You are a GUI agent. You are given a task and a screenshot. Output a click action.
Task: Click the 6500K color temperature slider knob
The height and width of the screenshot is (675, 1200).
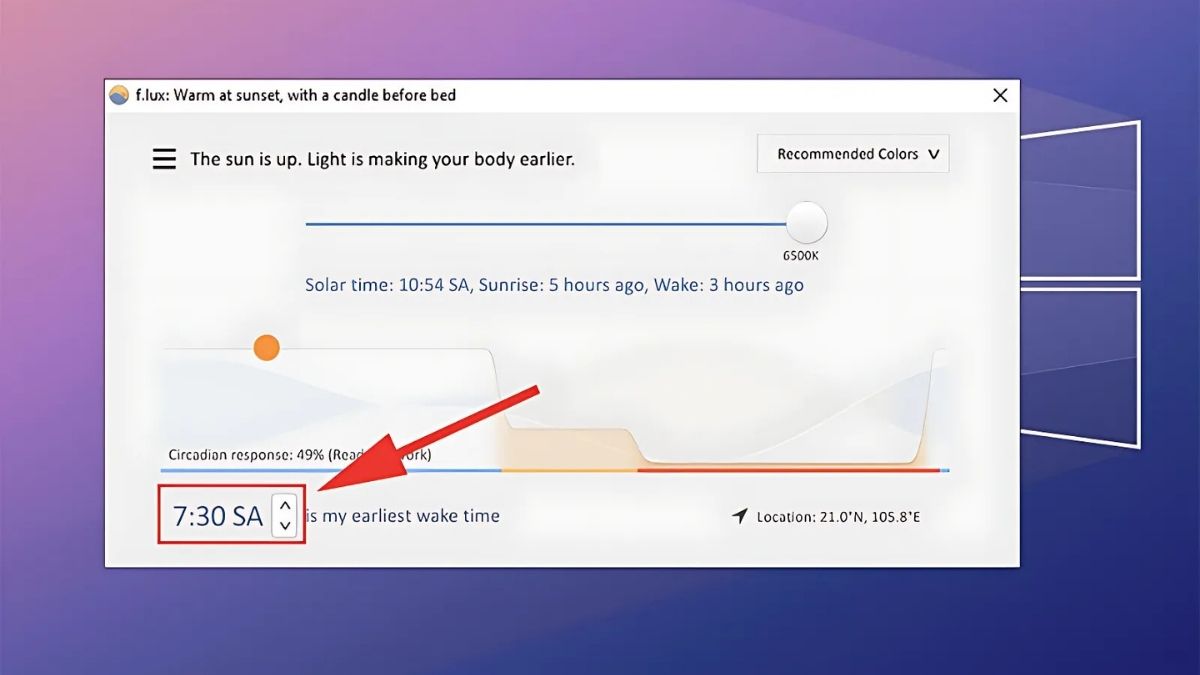(x=806, y=223)
